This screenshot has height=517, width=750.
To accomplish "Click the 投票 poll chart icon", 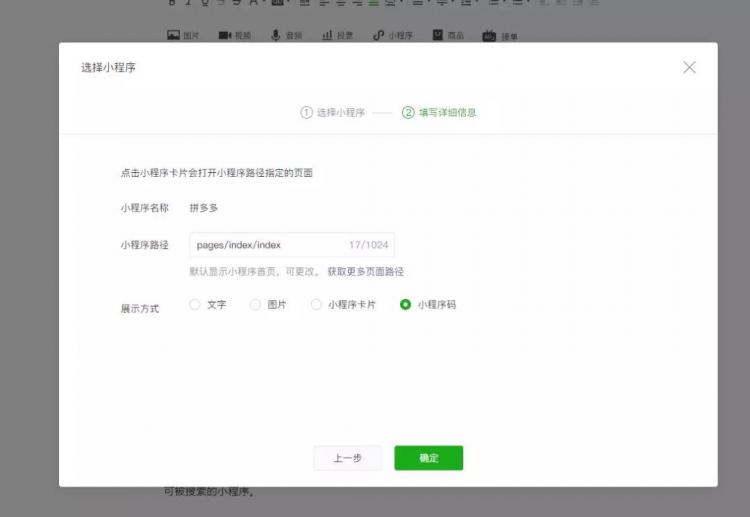I will (327, 35).
